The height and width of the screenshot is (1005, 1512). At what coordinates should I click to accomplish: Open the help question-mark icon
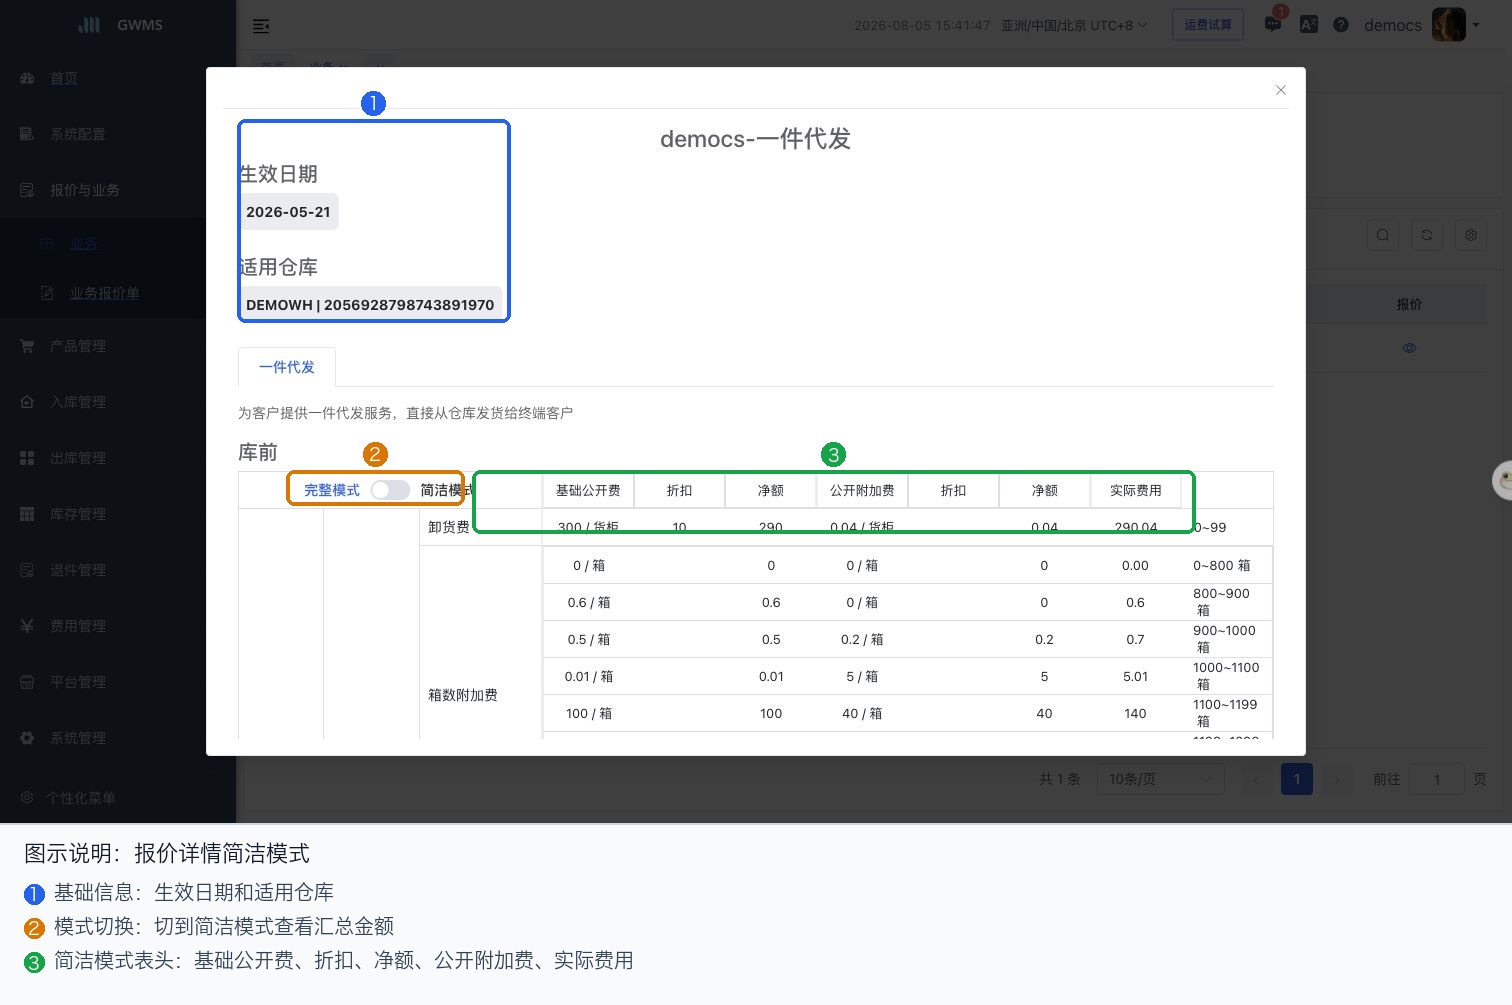click(x=1341, y=25)
